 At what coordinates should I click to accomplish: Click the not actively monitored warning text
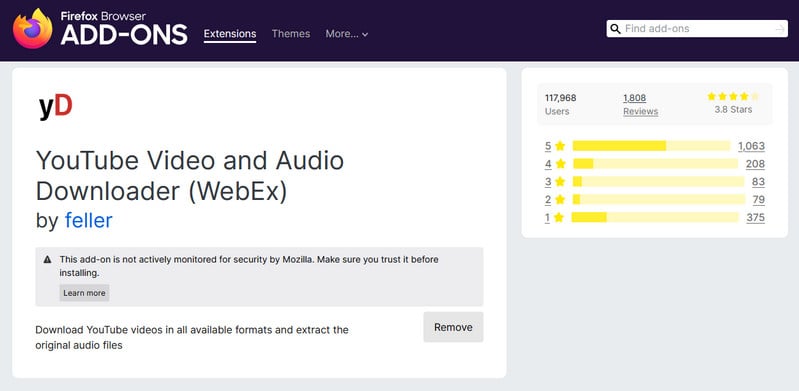[249, 266]
